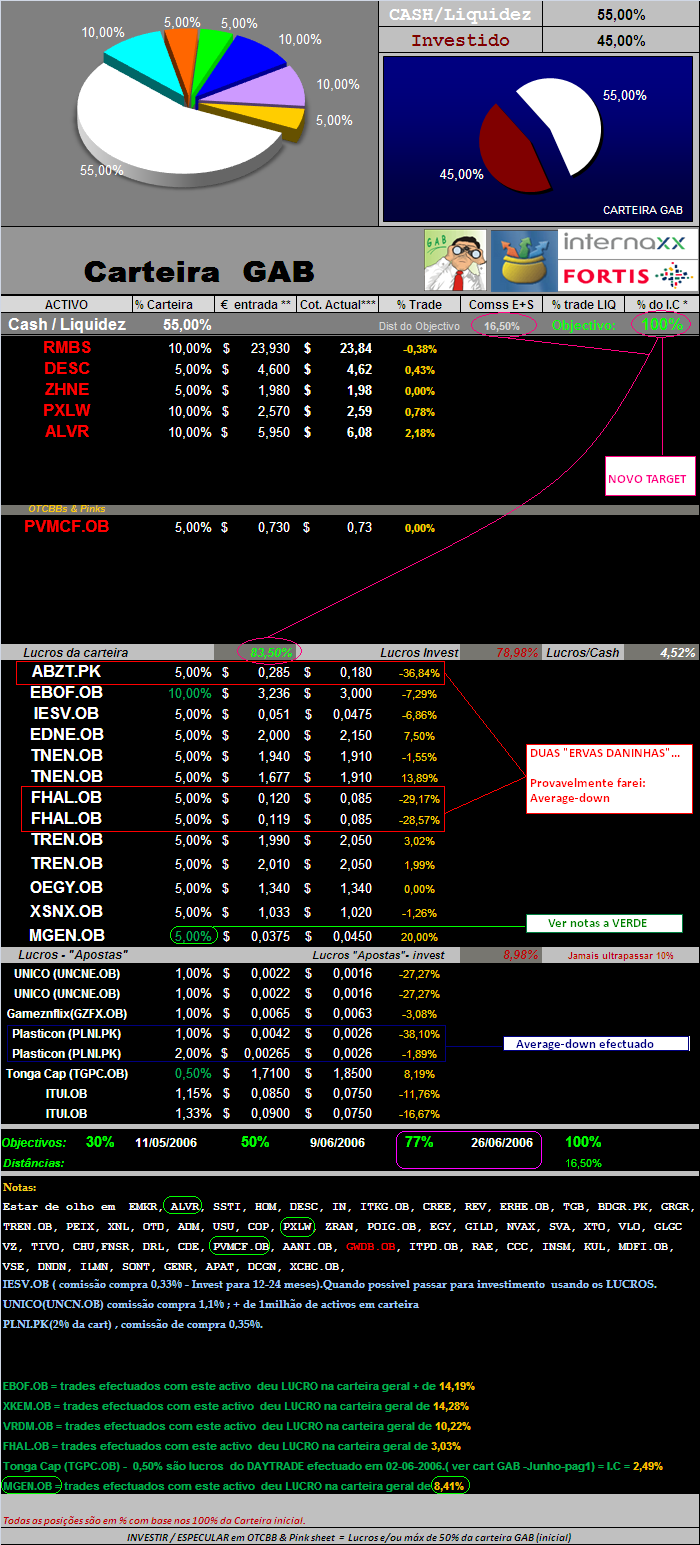Viewport: 700px width, 1545px height.
Task: Click the money bag chart icon
Action: pyautogui.click(x=523, y=260)
